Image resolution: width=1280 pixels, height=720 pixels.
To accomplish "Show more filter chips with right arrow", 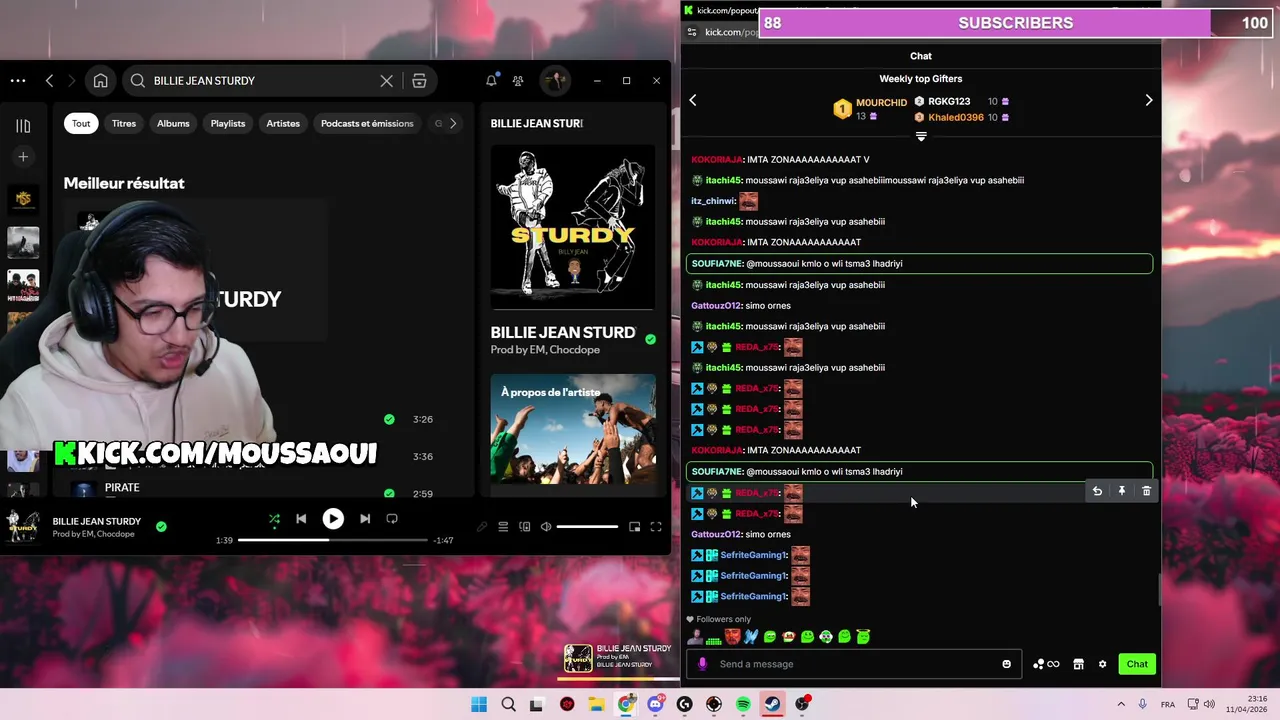I will point(453,123).
